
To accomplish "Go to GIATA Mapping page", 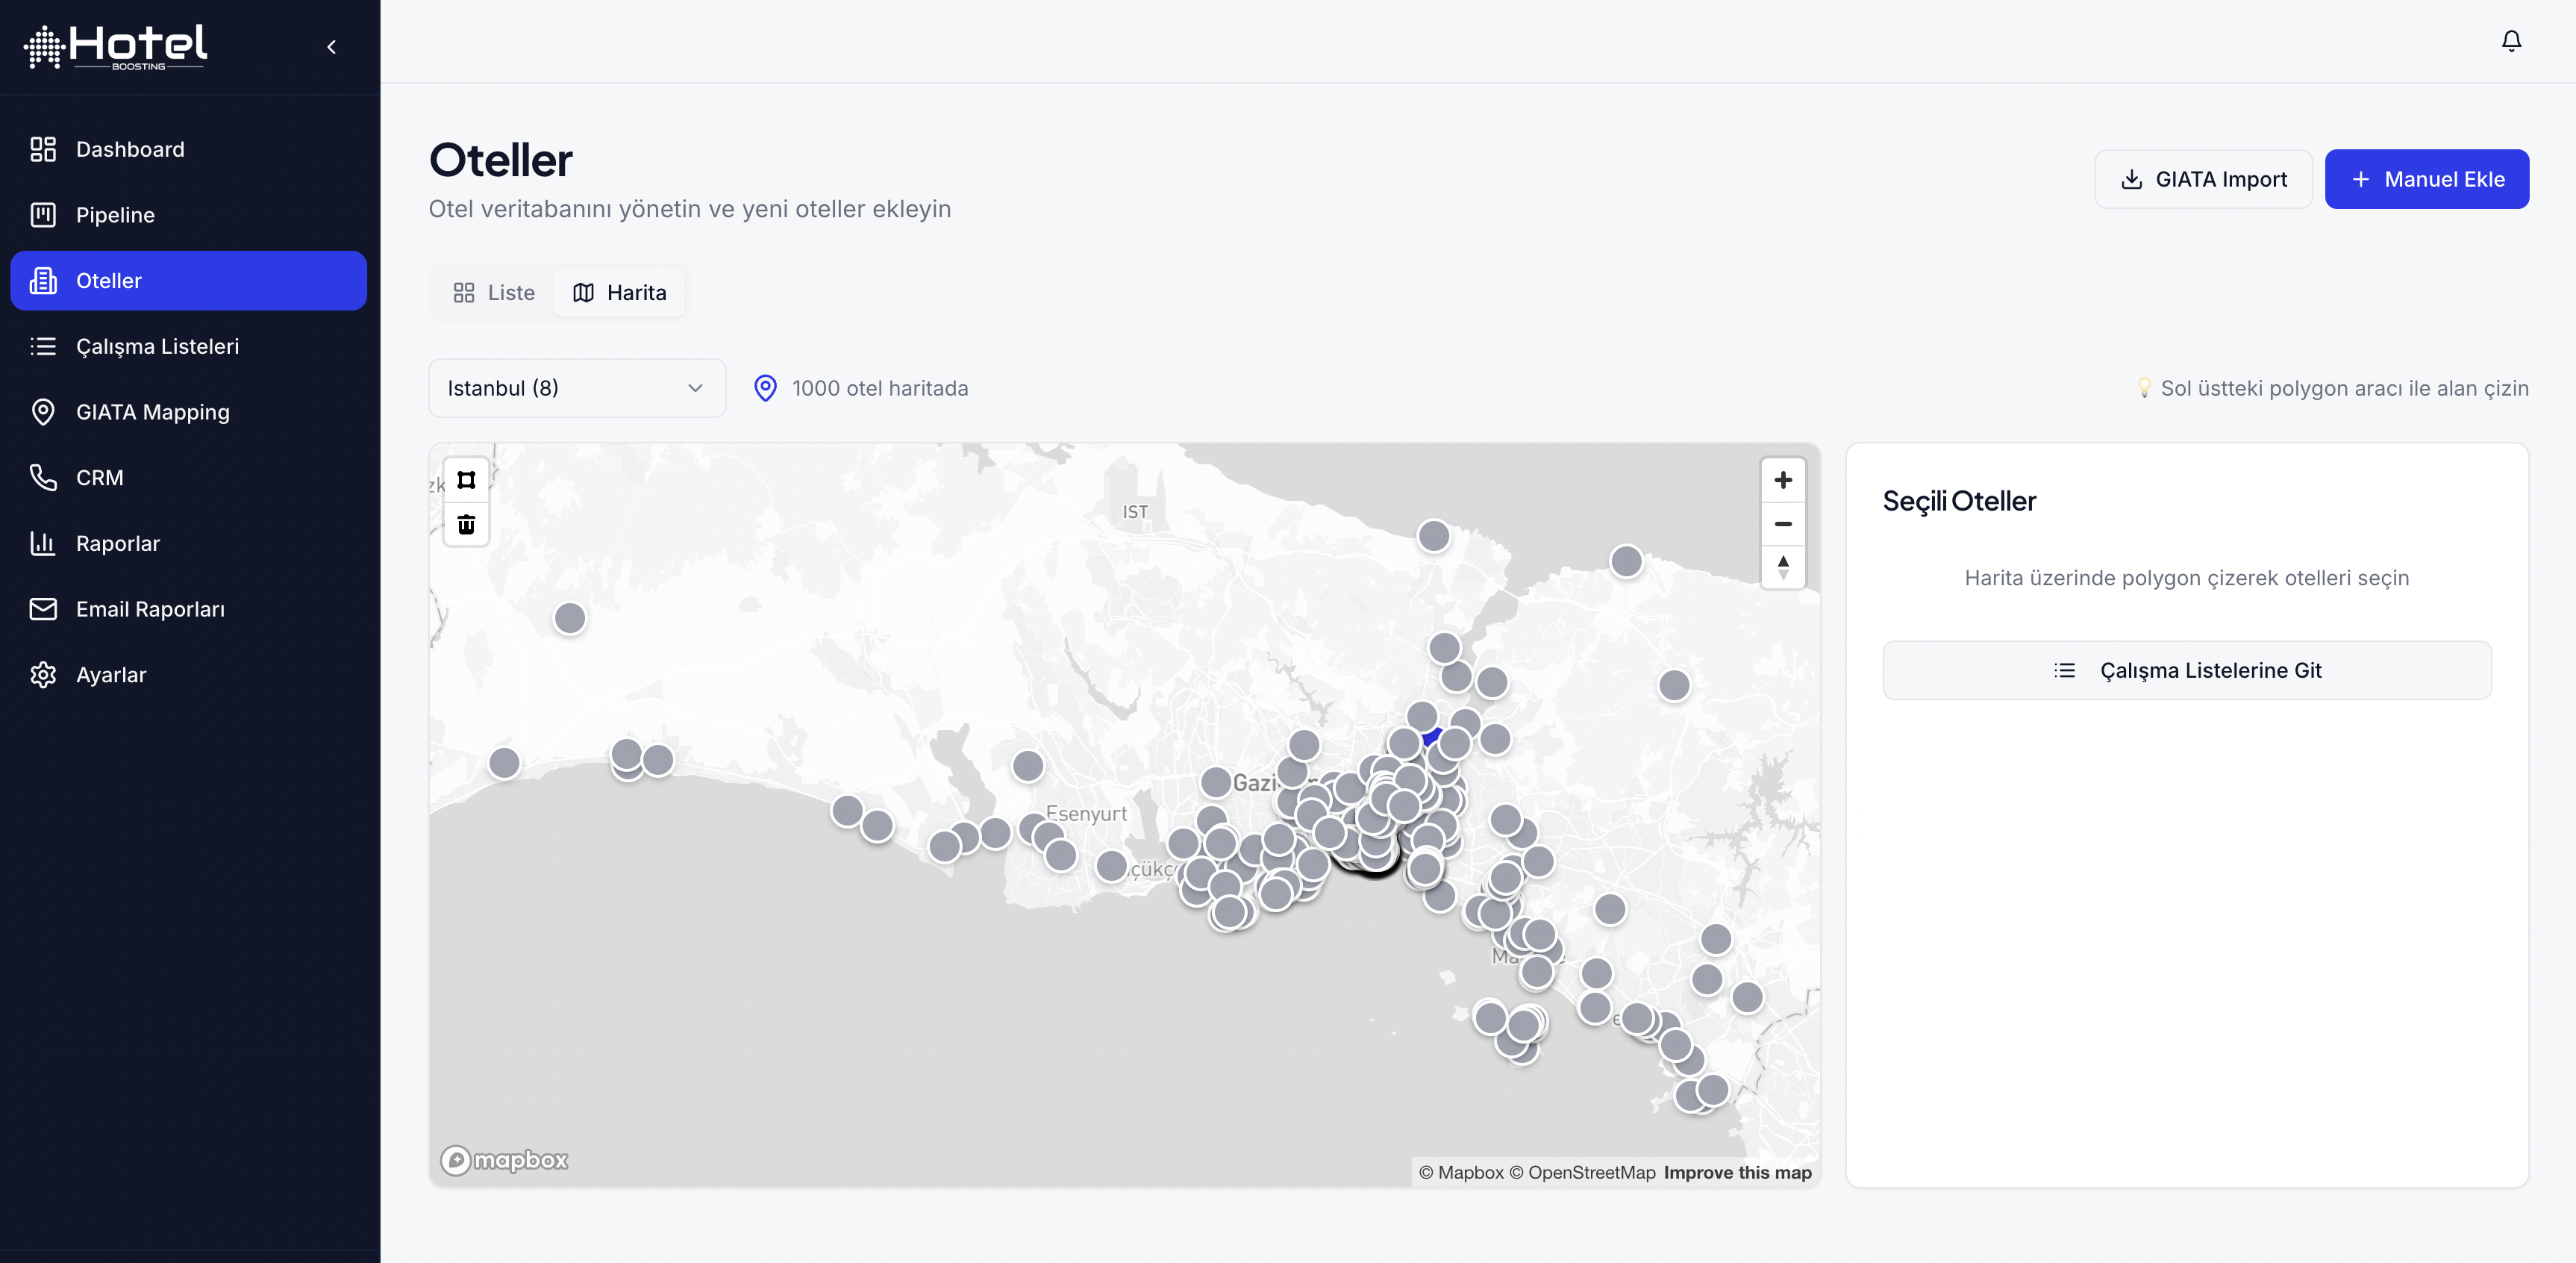I will 152,412.
